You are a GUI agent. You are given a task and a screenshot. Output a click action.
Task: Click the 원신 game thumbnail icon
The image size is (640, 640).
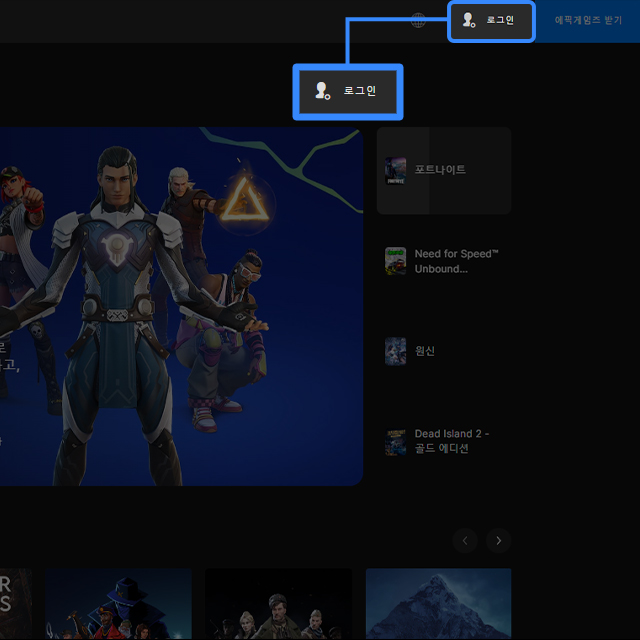coord(396,351)
